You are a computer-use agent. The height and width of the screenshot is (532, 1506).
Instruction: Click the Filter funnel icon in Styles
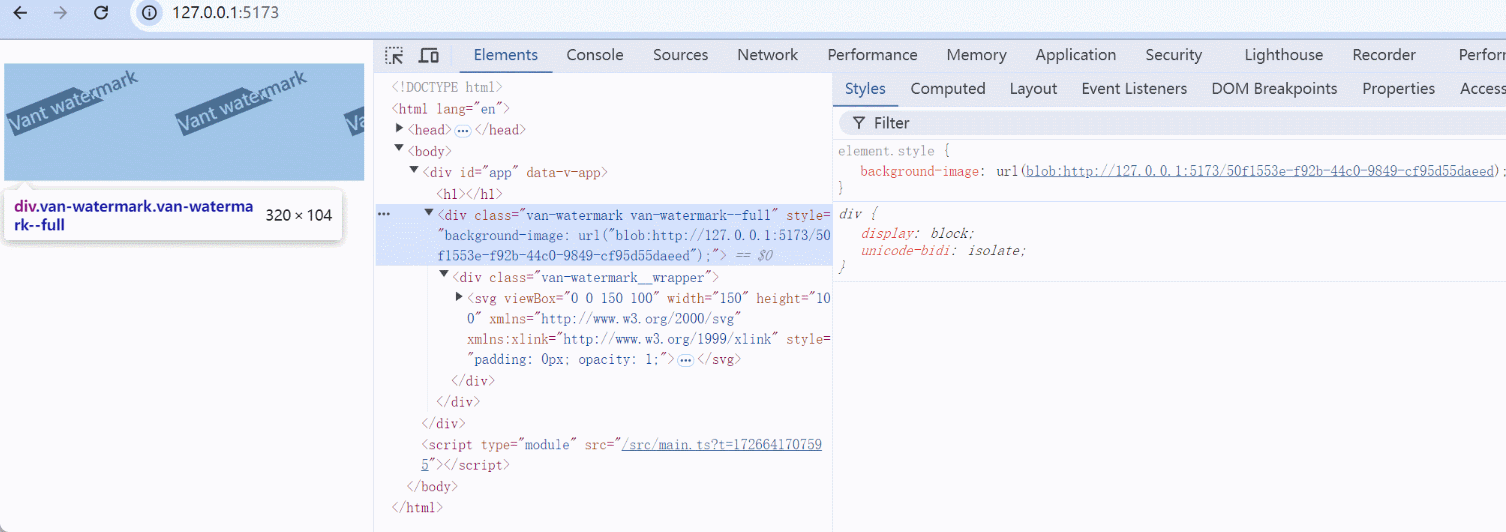tap(858, 123)
